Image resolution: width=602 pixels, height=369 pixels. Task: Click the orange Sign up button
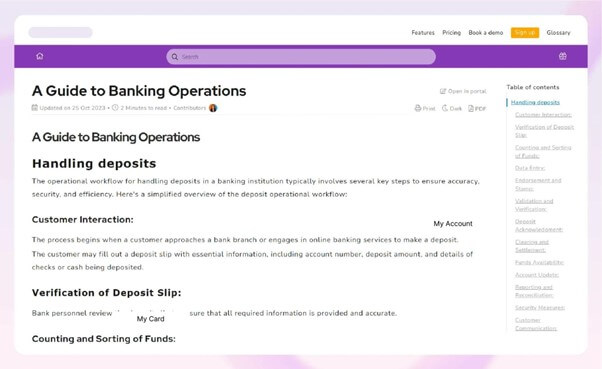point(525,33)
